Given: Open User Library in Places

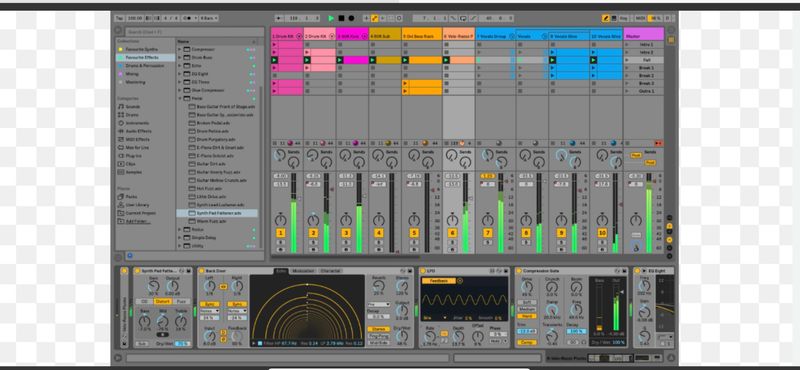Looking at the screenshot, I should click(x=137, y=205).
